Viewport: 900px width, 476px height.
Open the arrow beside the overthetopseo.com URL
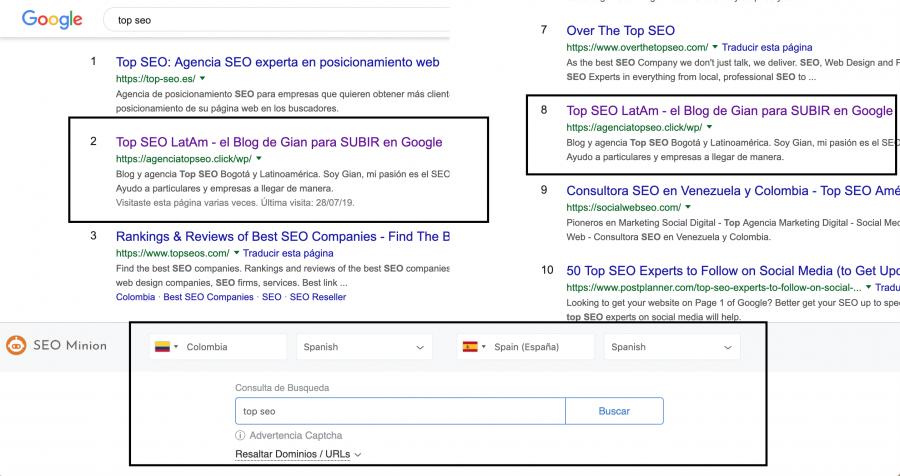(x=718, y=47)
